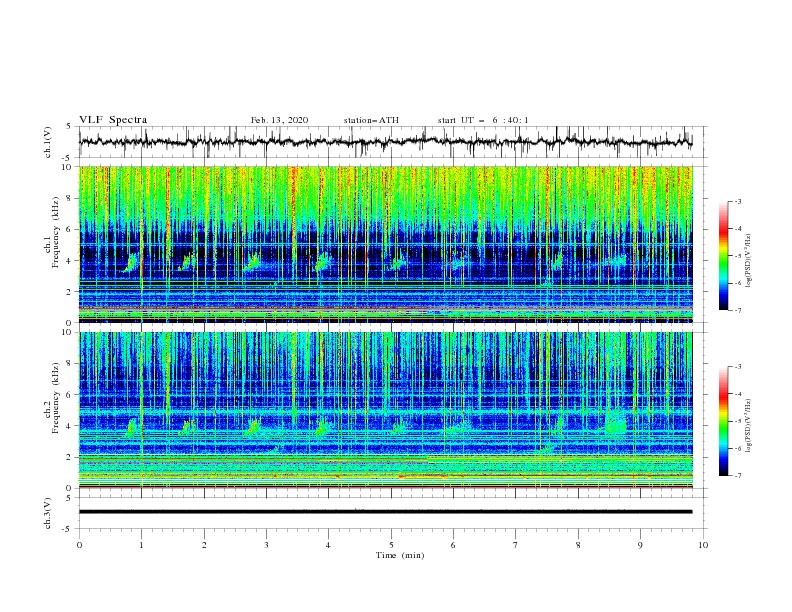Click the upper "log(PSD)(V²/Hz)" color bar label
This screenshot has width=792, height=612.
(749, 260)
